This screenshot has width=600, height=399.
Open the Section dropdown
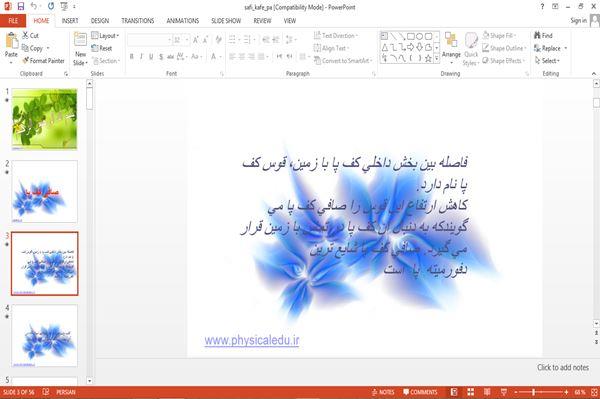(x=106, y=60)
